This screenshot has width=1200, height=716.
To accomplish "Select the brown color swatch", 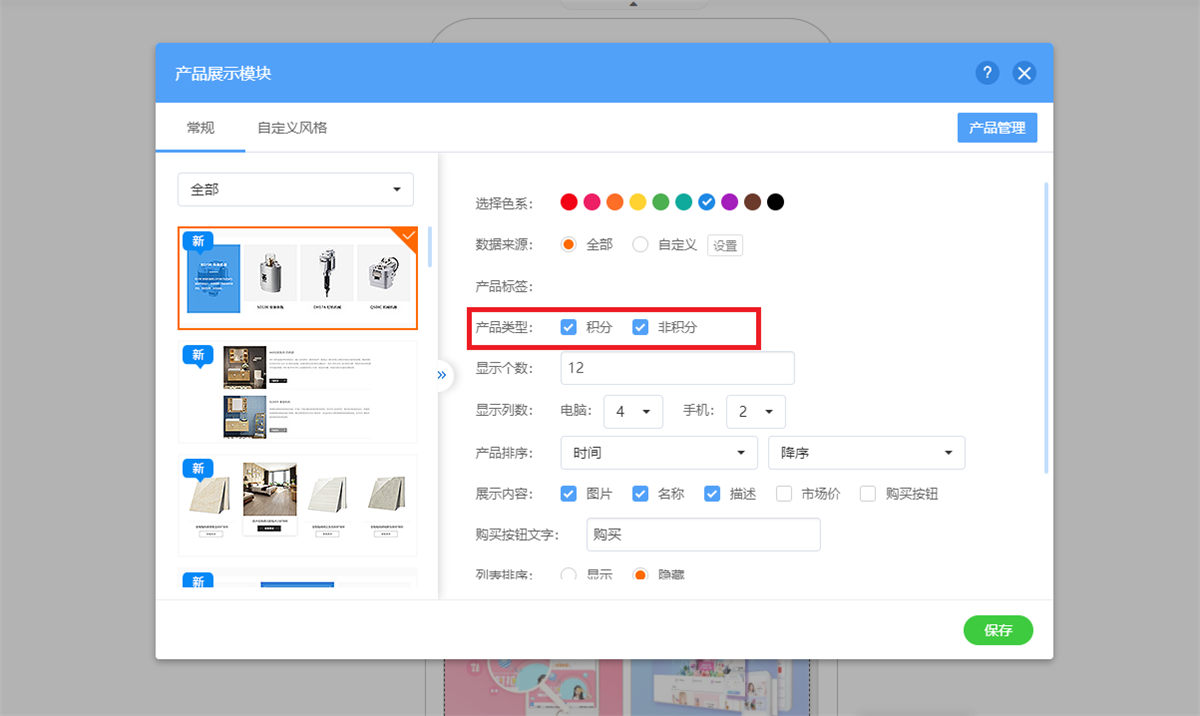I will [x=753, y=202].
